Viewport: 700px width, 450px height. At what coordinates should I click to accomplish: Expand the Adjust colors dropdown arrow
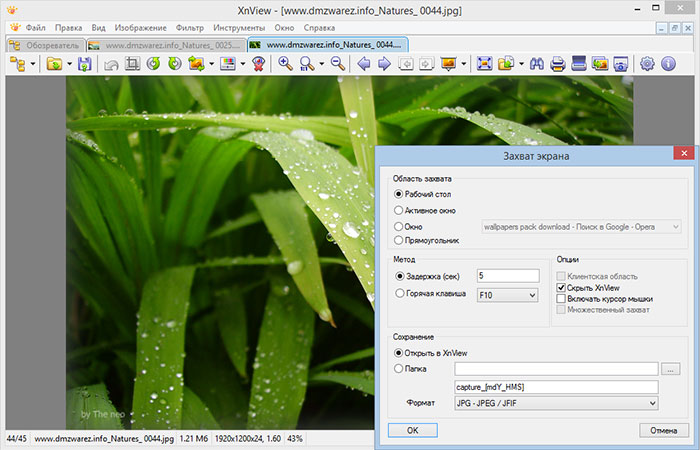(243, 64)
